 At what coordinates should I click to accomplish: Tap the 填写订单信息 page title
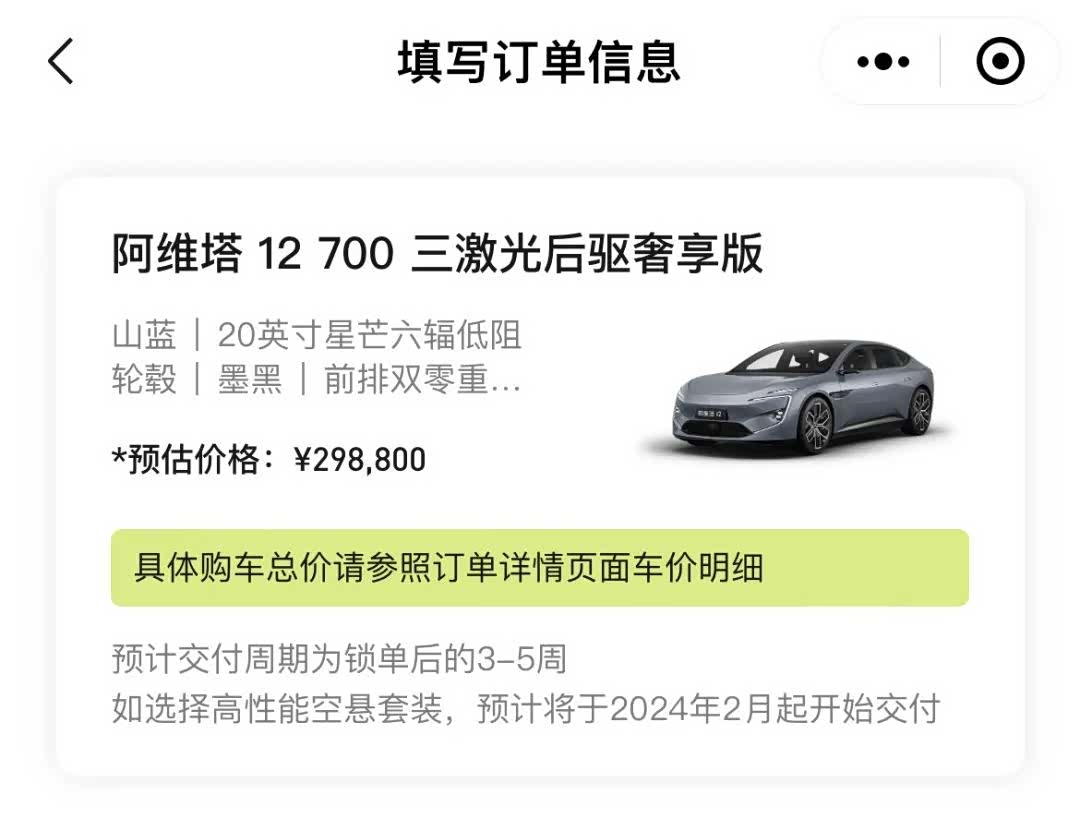point(539,62)
